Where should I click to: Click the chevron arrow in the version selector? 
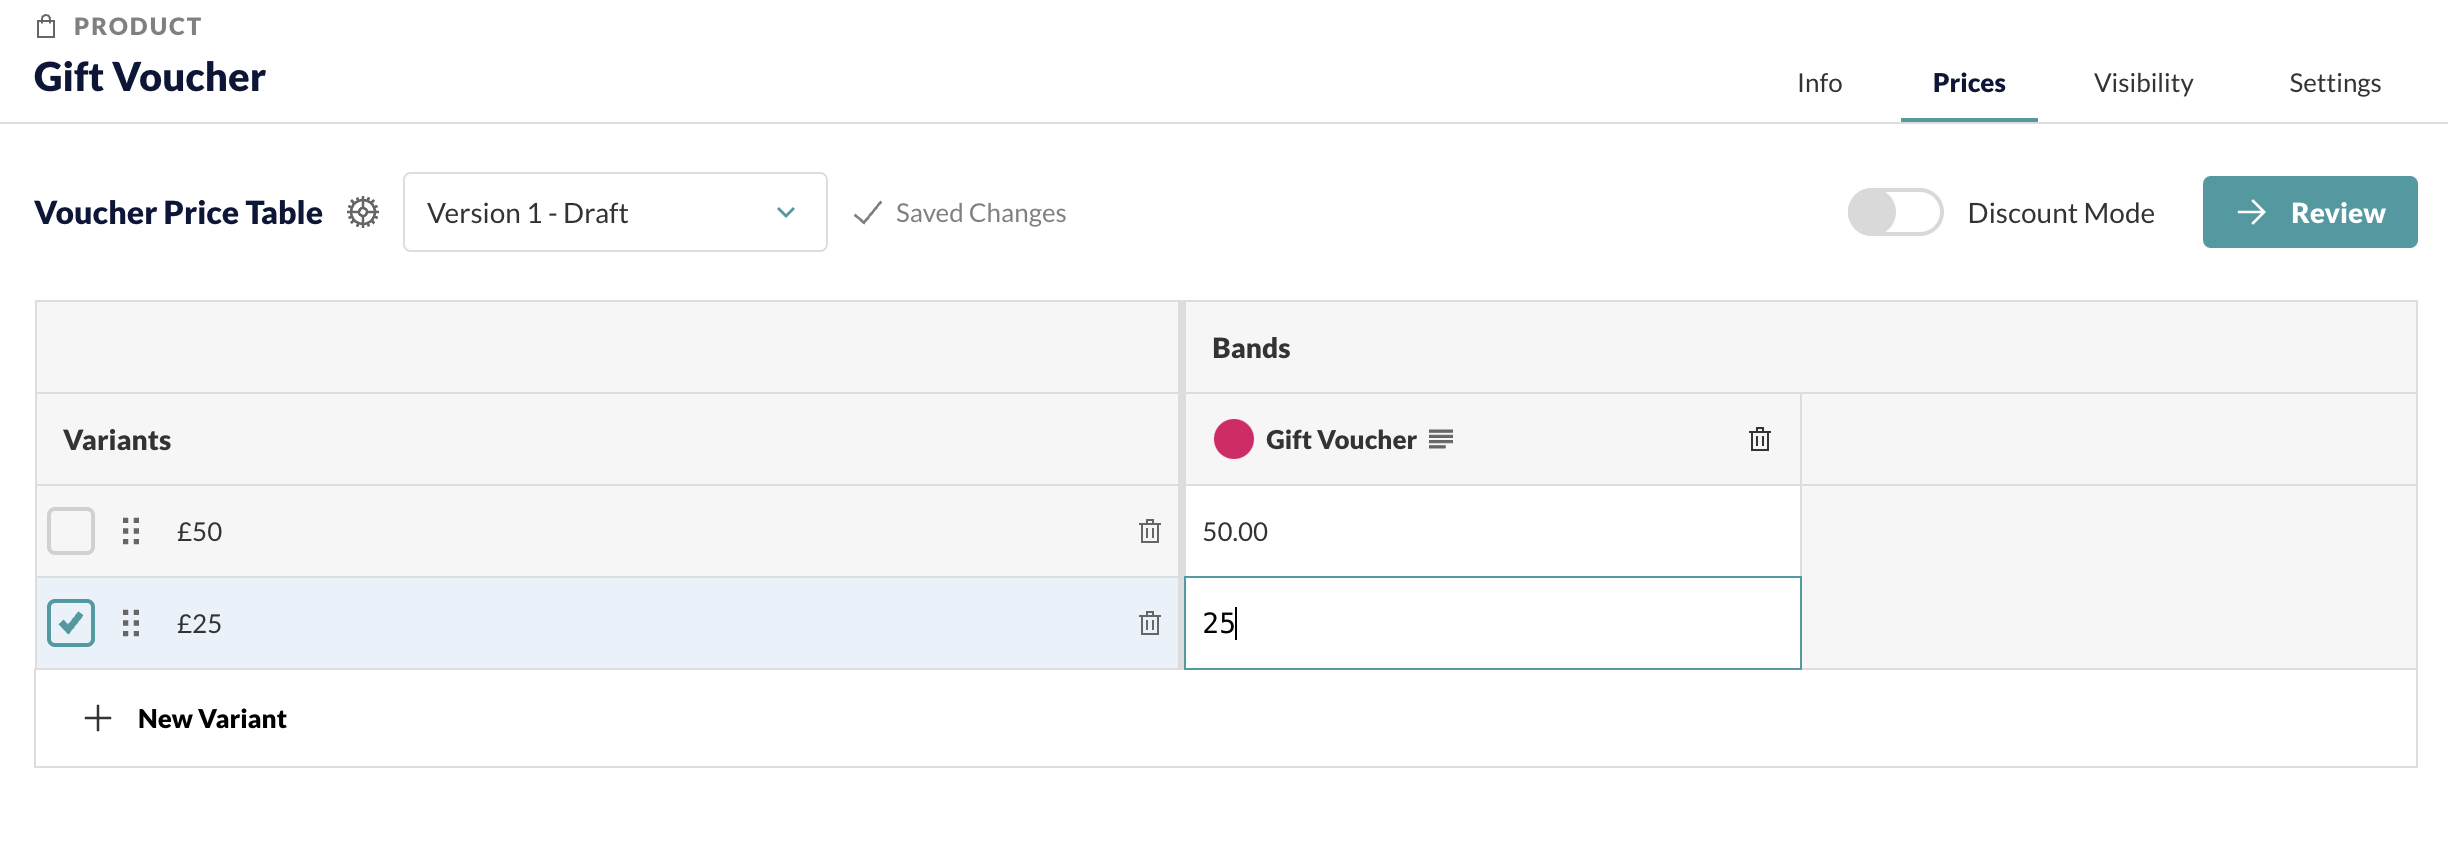pos(786,212)
